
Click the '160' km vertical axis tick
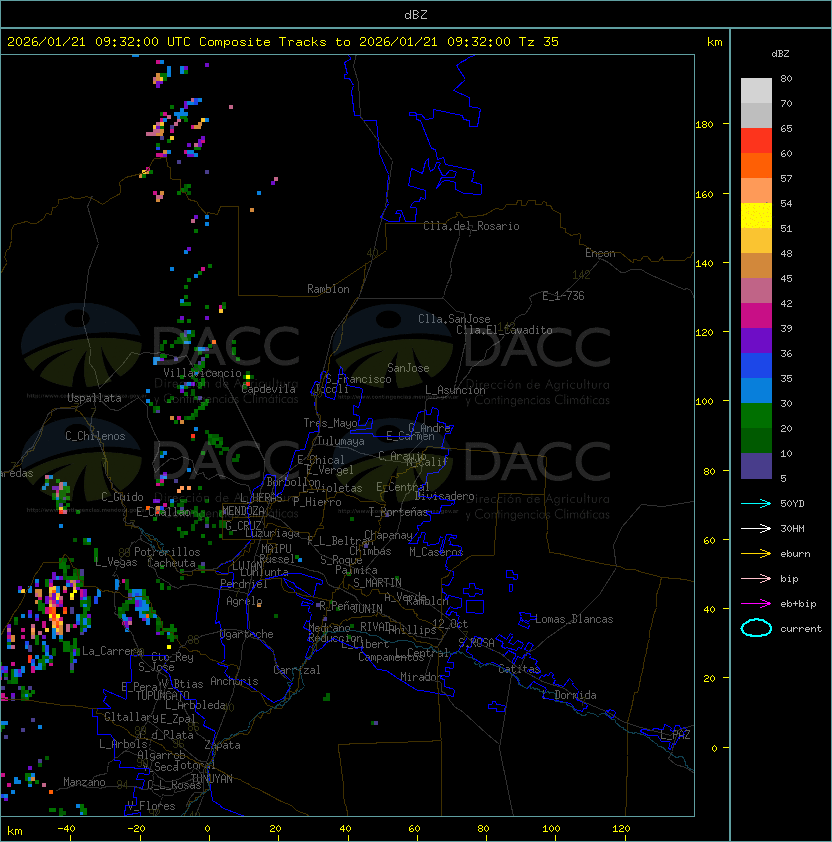click(704, 194)
